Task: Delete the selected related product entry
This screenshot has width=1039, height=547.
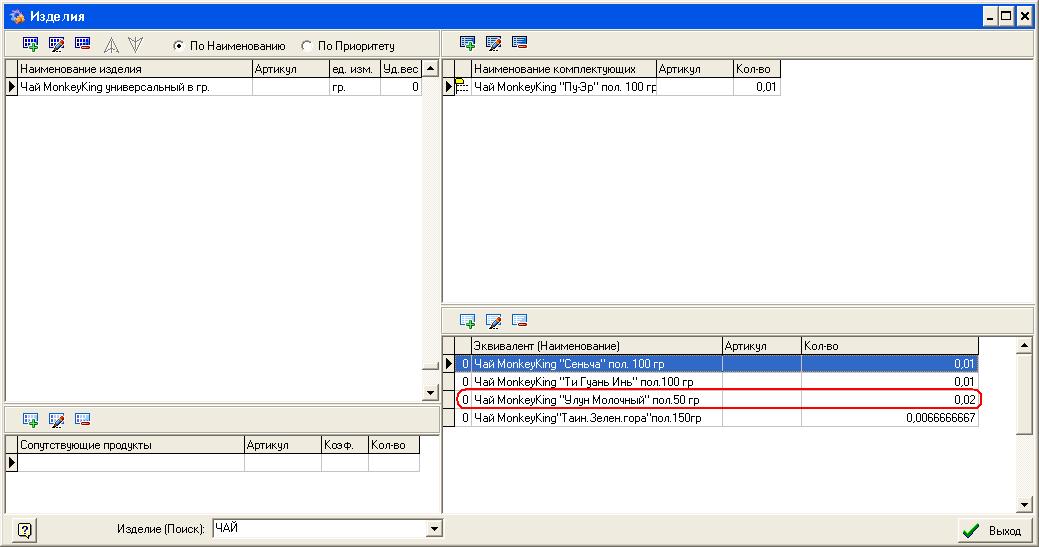Action: click(83, 419)
